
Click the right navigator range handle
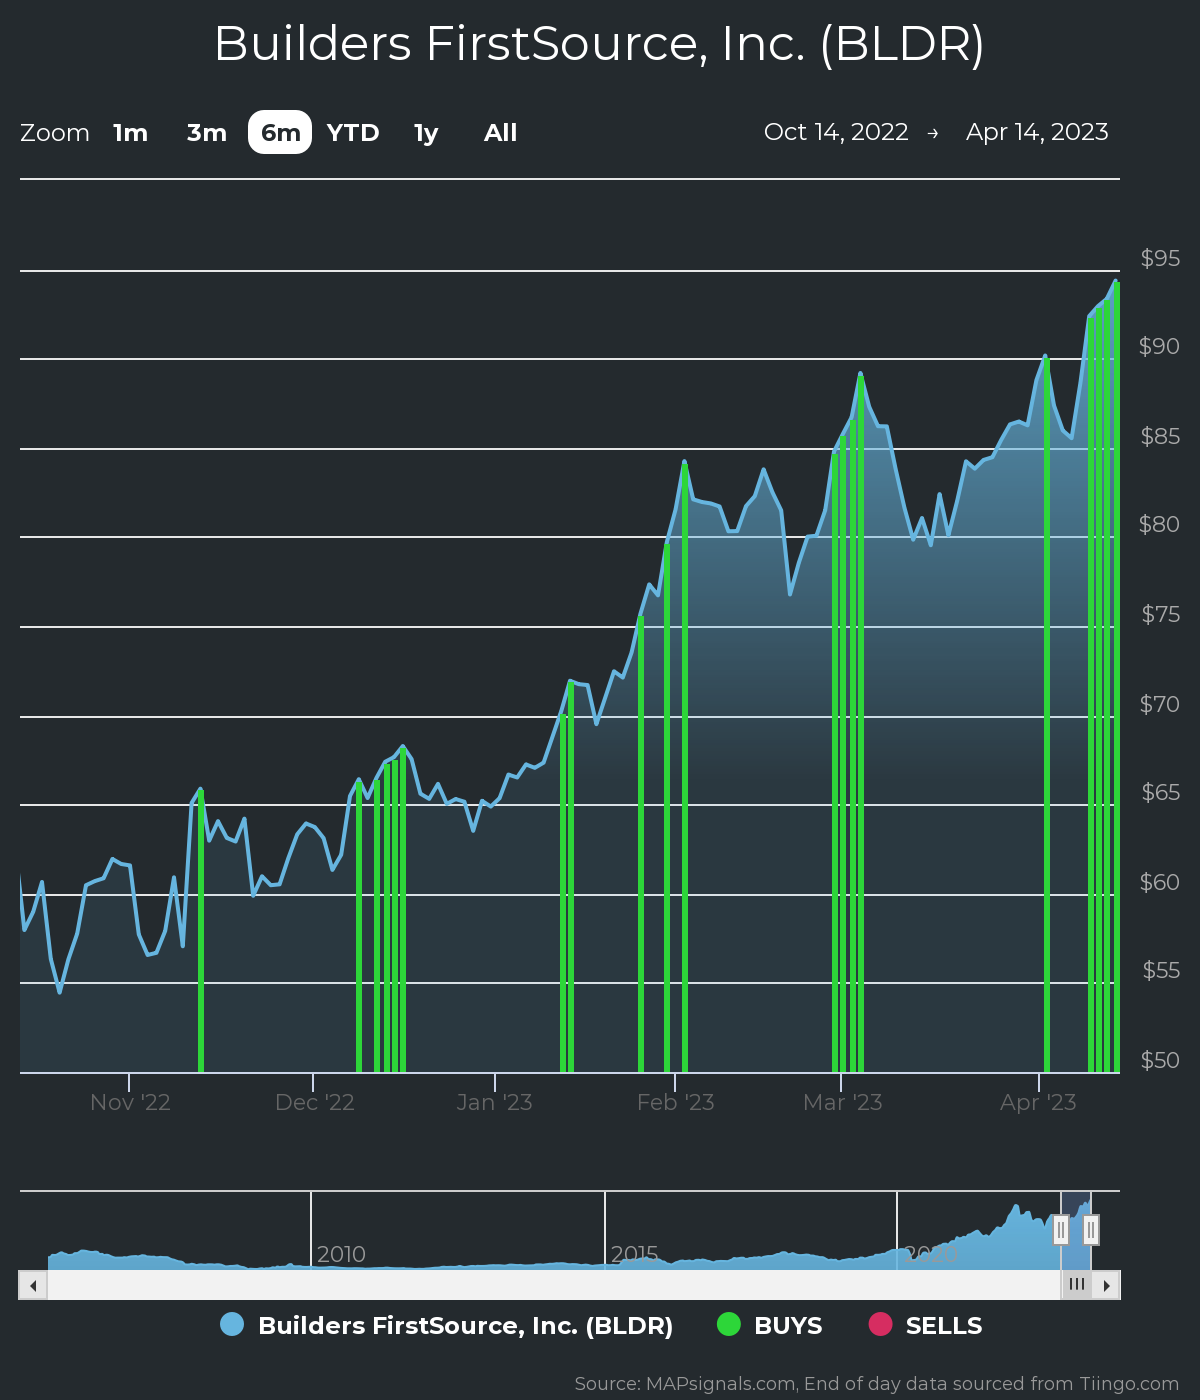click(1091, 1229)
